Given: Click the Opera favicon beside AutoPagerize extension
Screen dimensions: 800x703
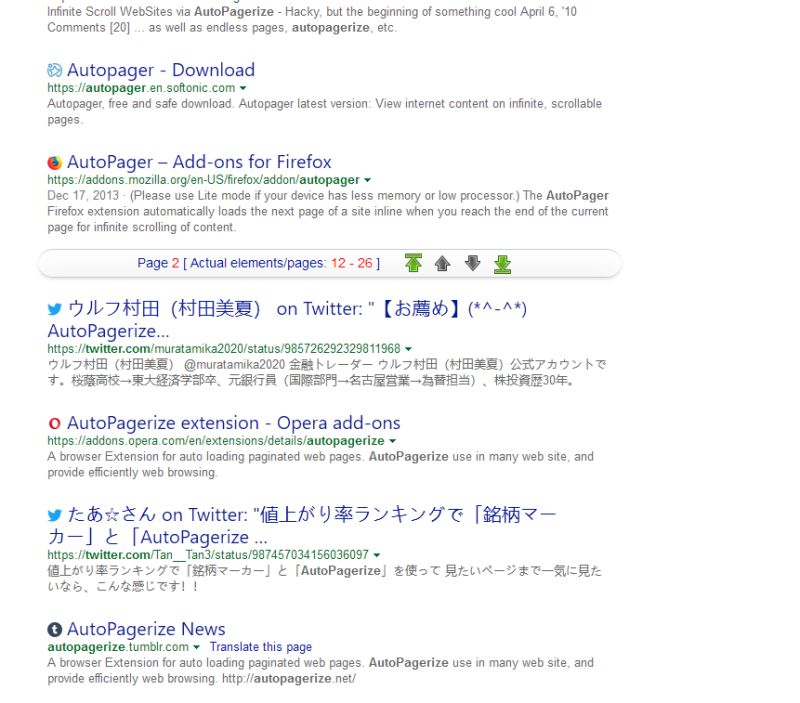Looking at the screenshot, I should tap(55, 423).
